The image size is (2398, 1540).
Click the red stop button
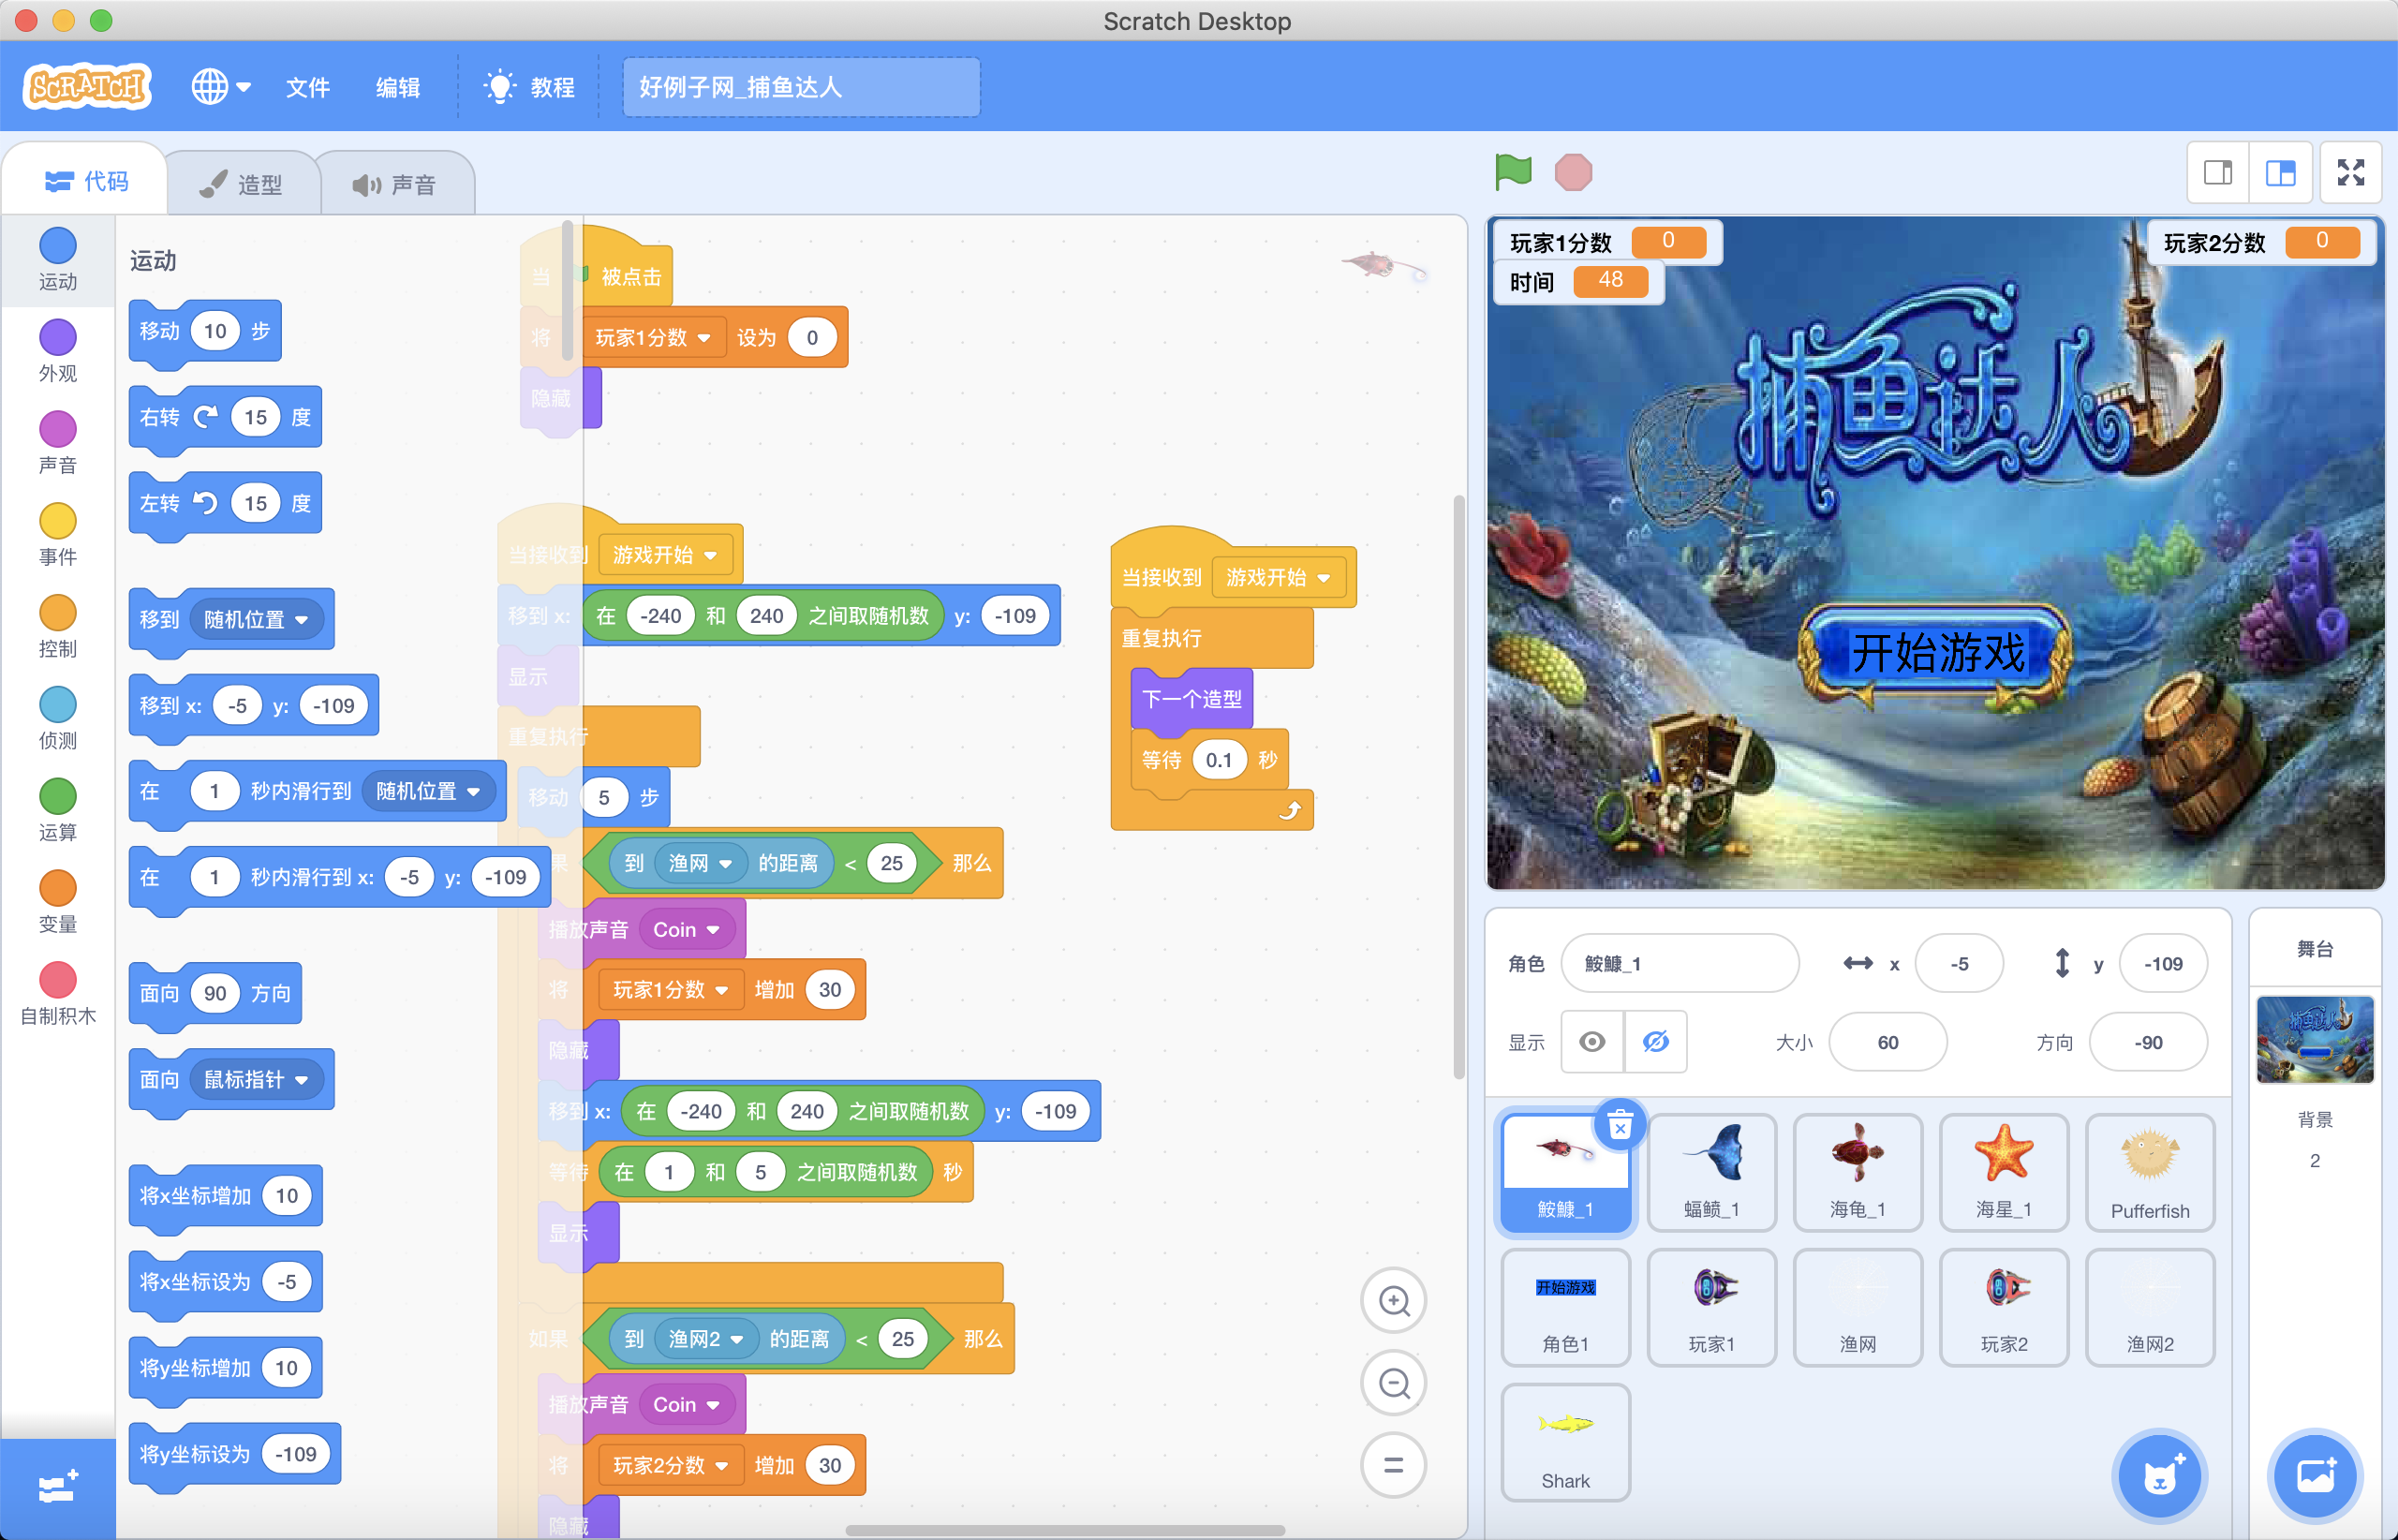point(1573,172)
